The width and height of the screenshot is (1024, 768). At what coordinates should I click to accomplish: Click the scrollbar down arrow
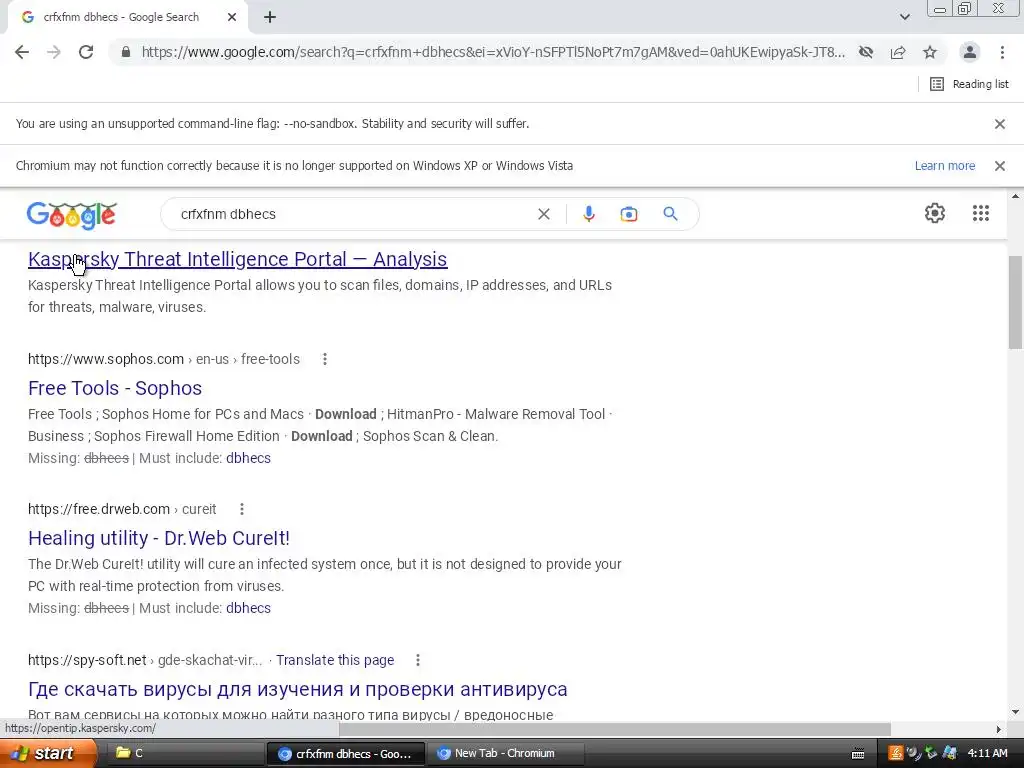coord(1016,712)
